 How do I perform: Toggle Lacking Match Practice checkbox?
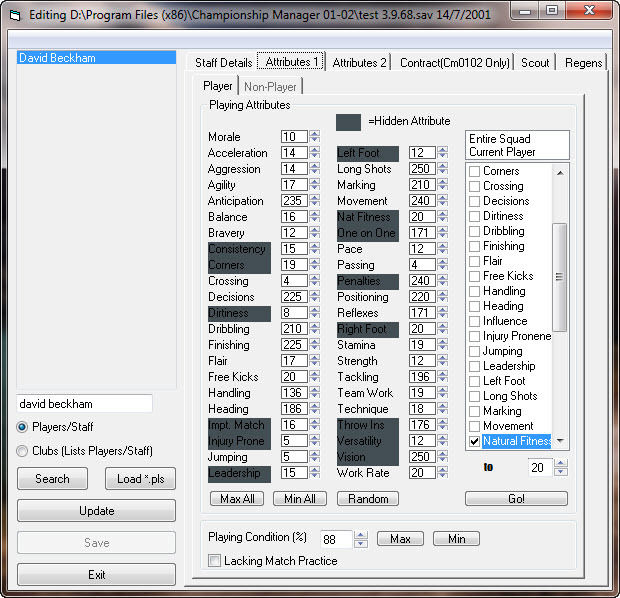click(214, 560)
